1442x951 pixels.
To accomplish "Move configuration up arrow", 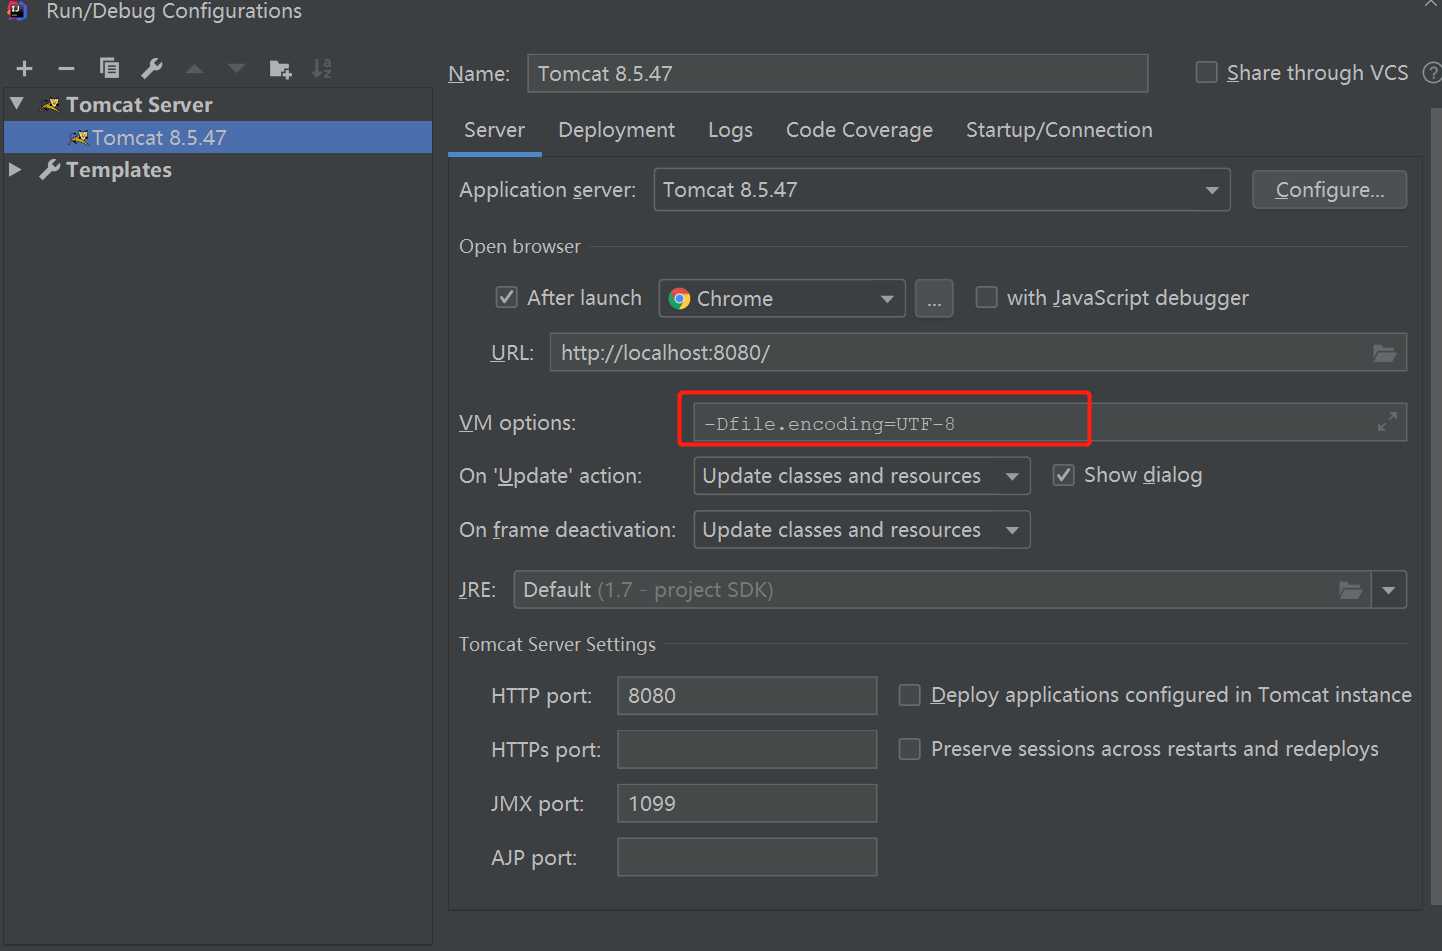I will pyautogui.click(x=194, y=68).
